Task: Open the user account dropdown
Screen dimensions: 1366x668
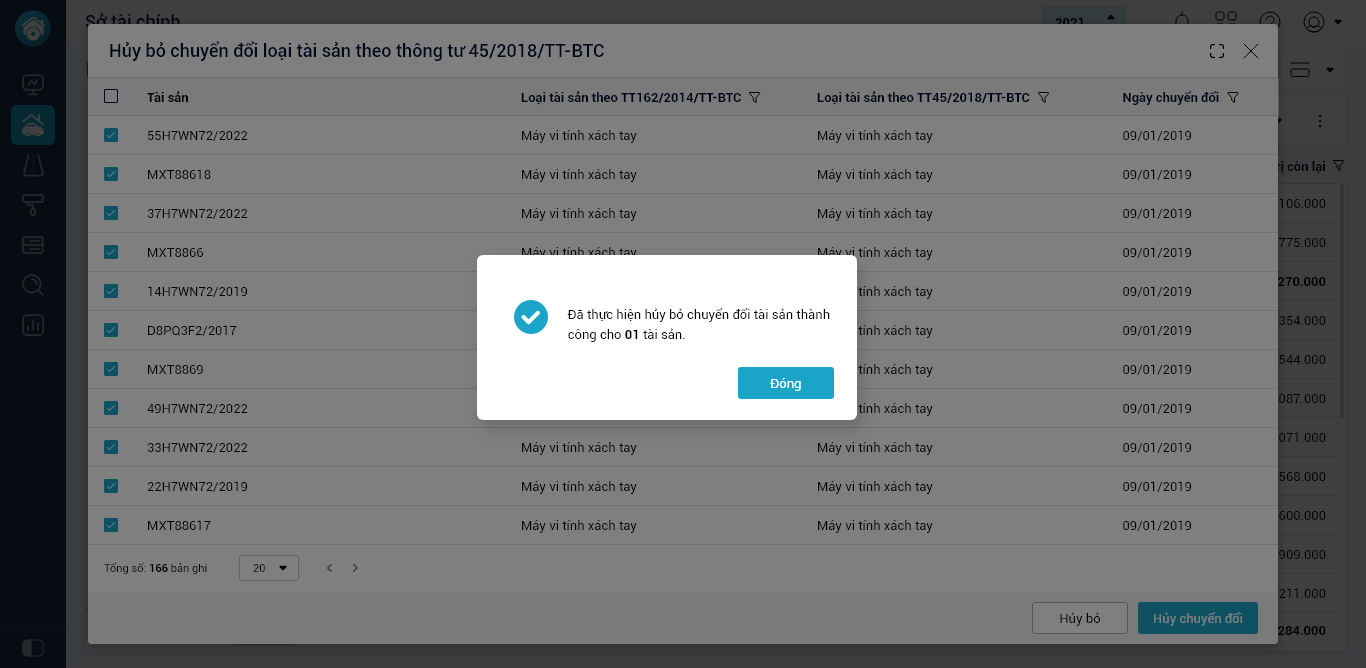Action: coord(1322,22)
